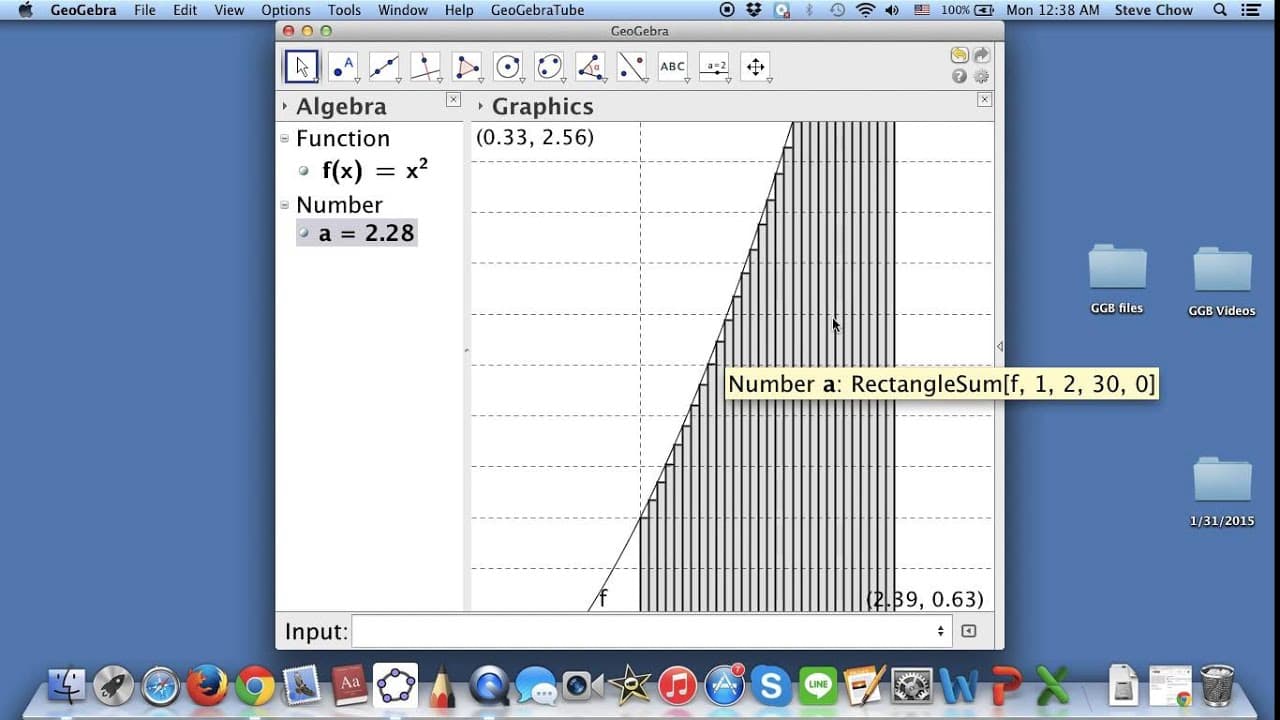The image size is (1280, 720).
Task: Open Chrome from the dock
Action: click(255, 686)
